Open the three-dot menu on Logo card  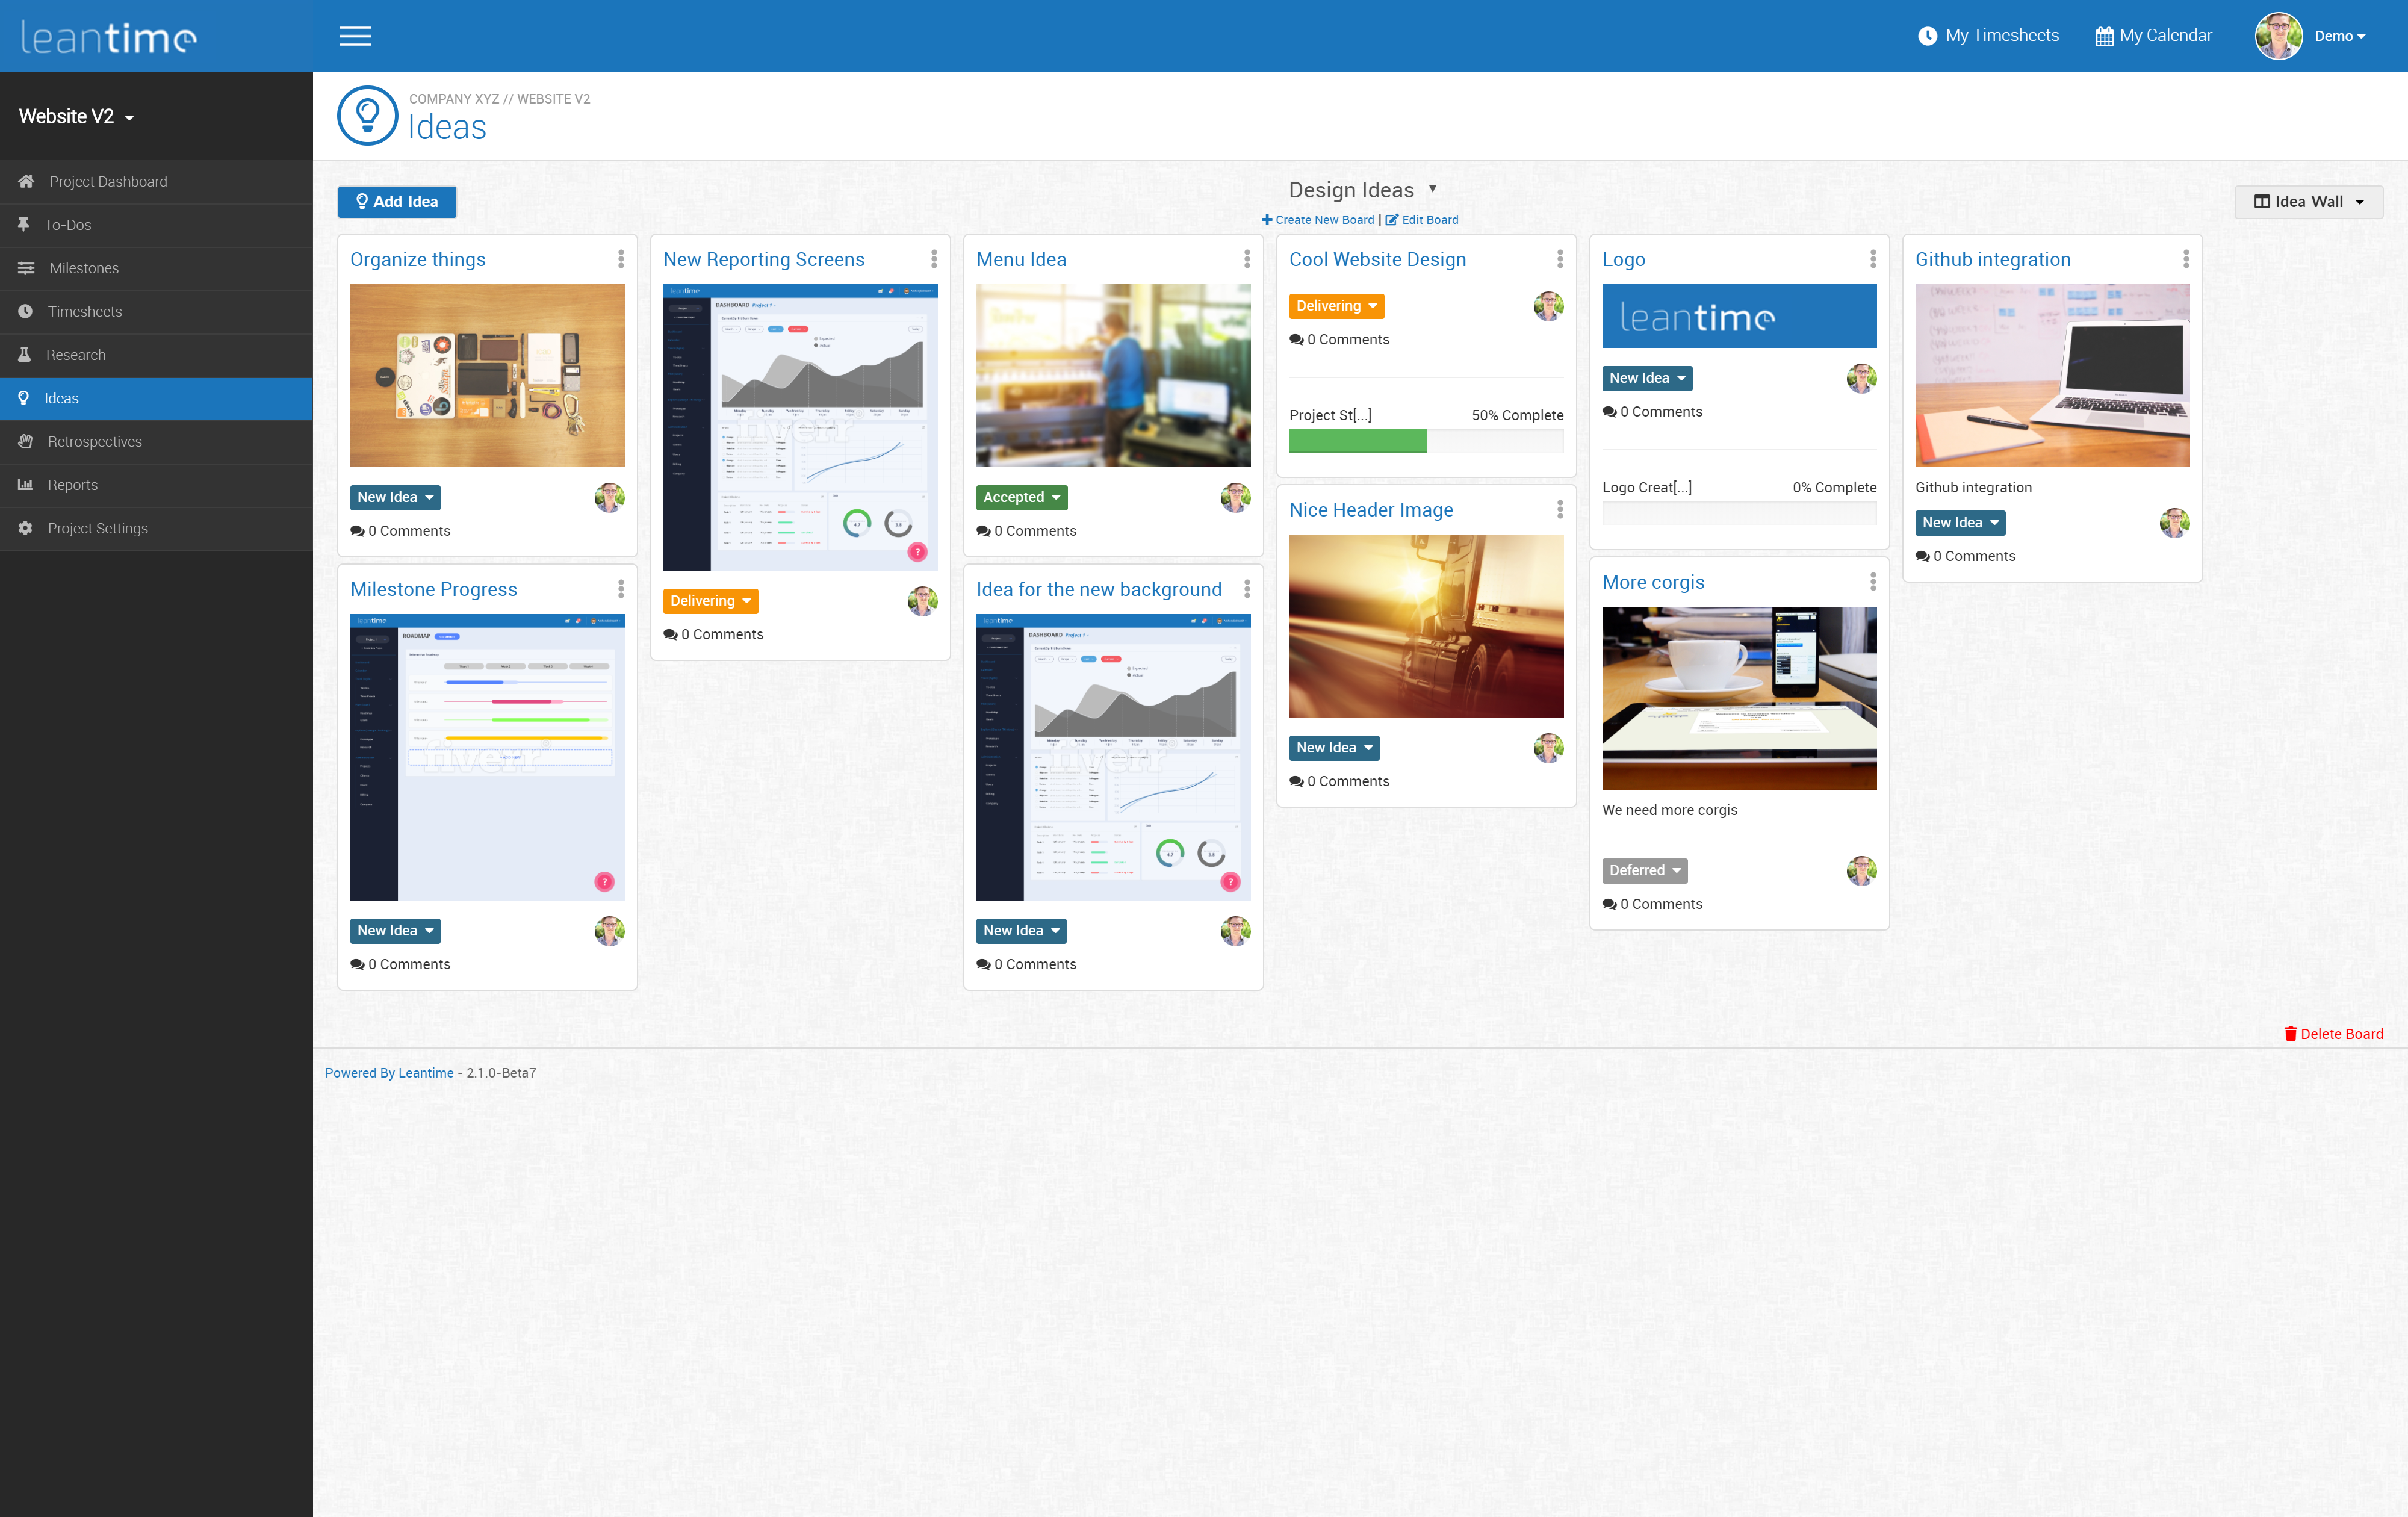point(1872,259)
